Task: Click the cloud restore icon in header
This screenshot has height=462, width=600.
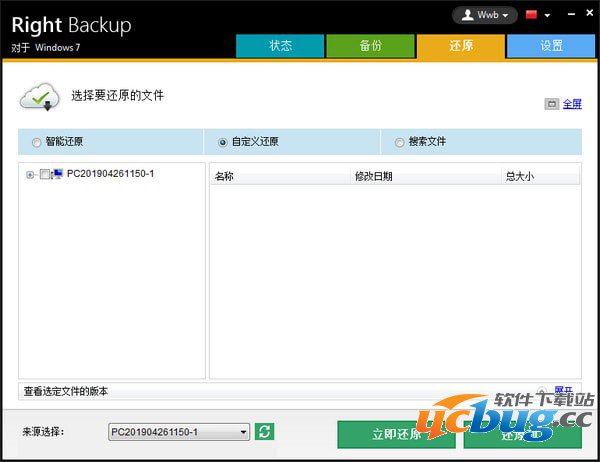Action: [x=36, y=98]
